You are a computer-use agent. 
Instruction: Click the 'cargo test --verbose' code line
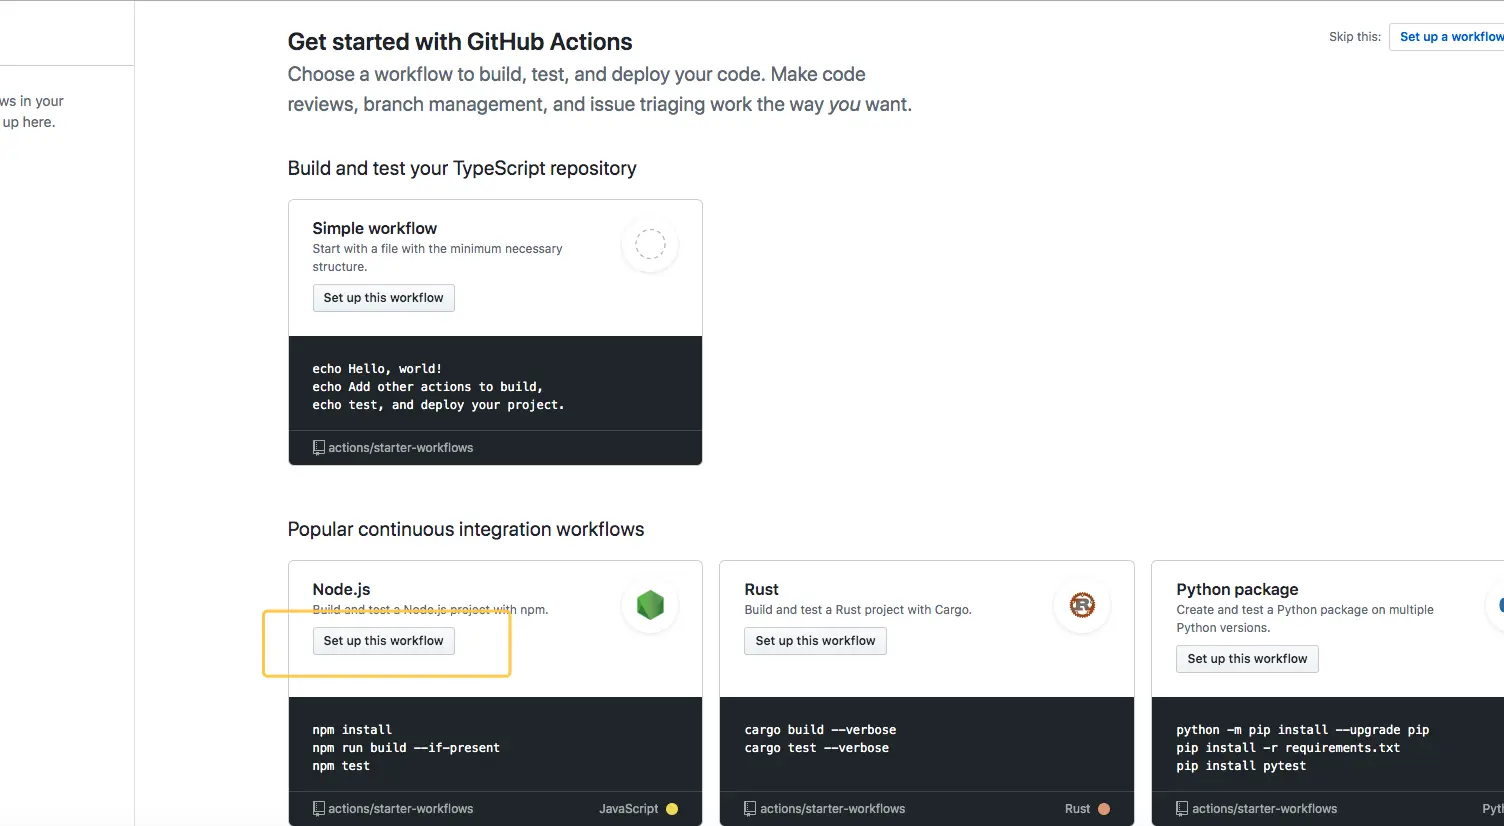coord(816,748)
